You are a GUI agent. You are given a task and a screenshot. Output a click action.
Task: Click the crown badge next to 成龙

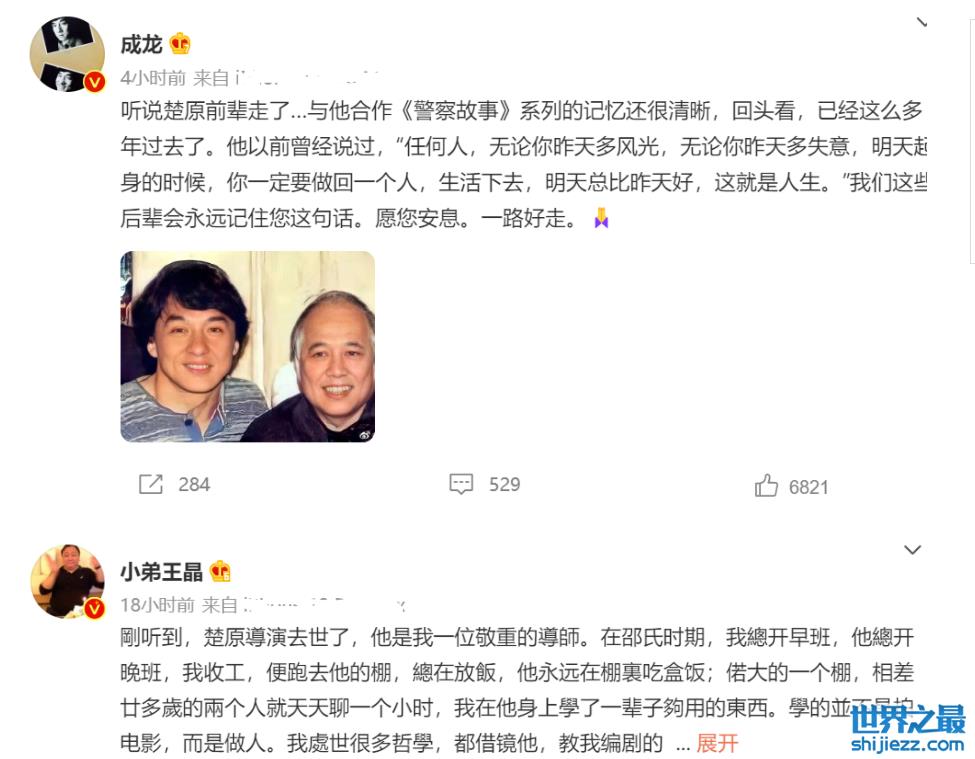click(x=180, y=44)
